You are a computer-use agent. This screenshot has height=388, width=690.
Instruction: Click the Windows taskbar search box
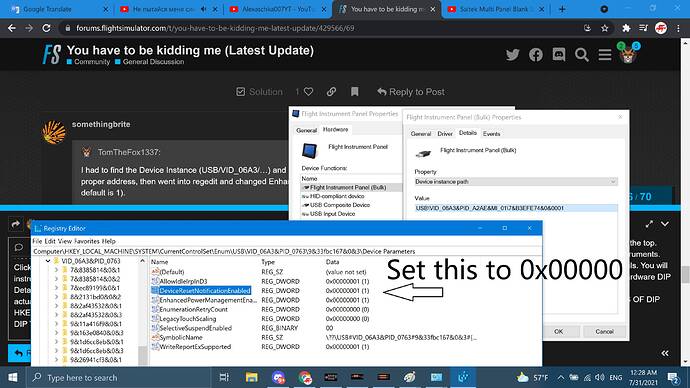tap(117, 377)
